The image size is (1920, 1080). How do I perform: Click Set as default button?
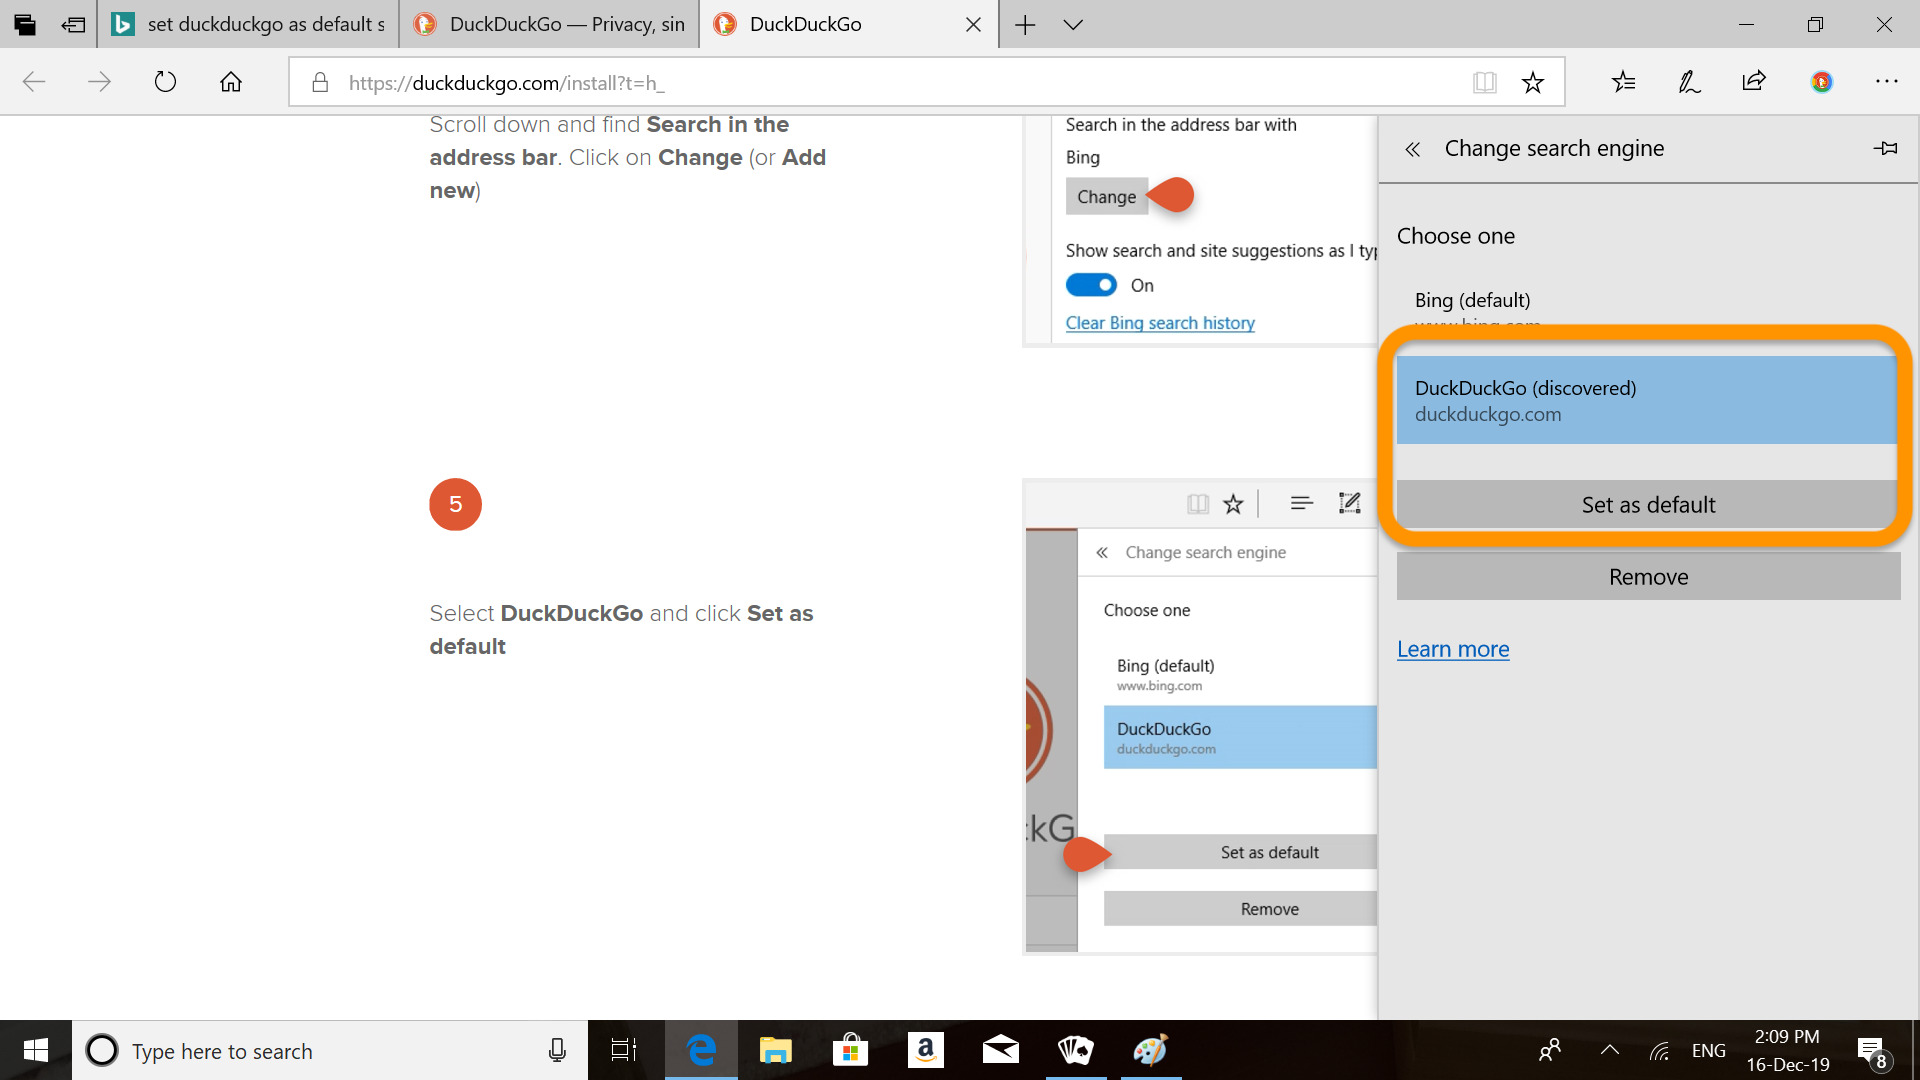point(1647,505)
